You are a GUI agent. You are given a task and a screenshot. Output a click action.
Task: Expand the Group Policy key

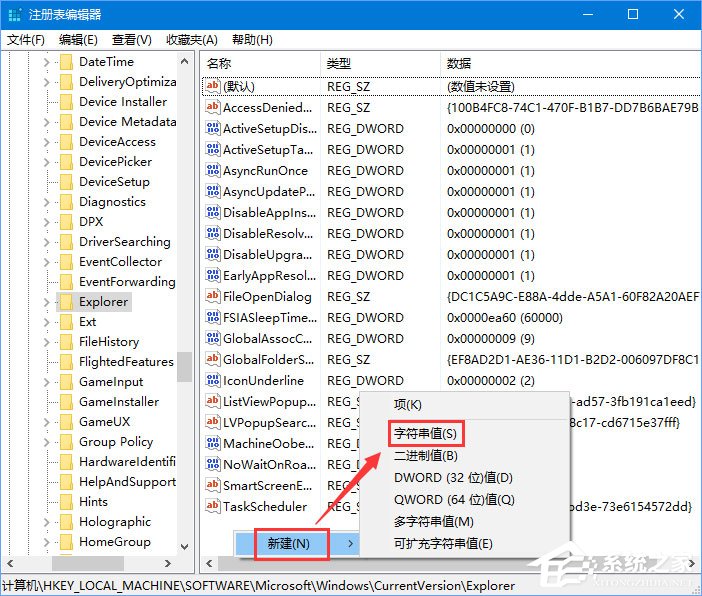coord(47,442)
